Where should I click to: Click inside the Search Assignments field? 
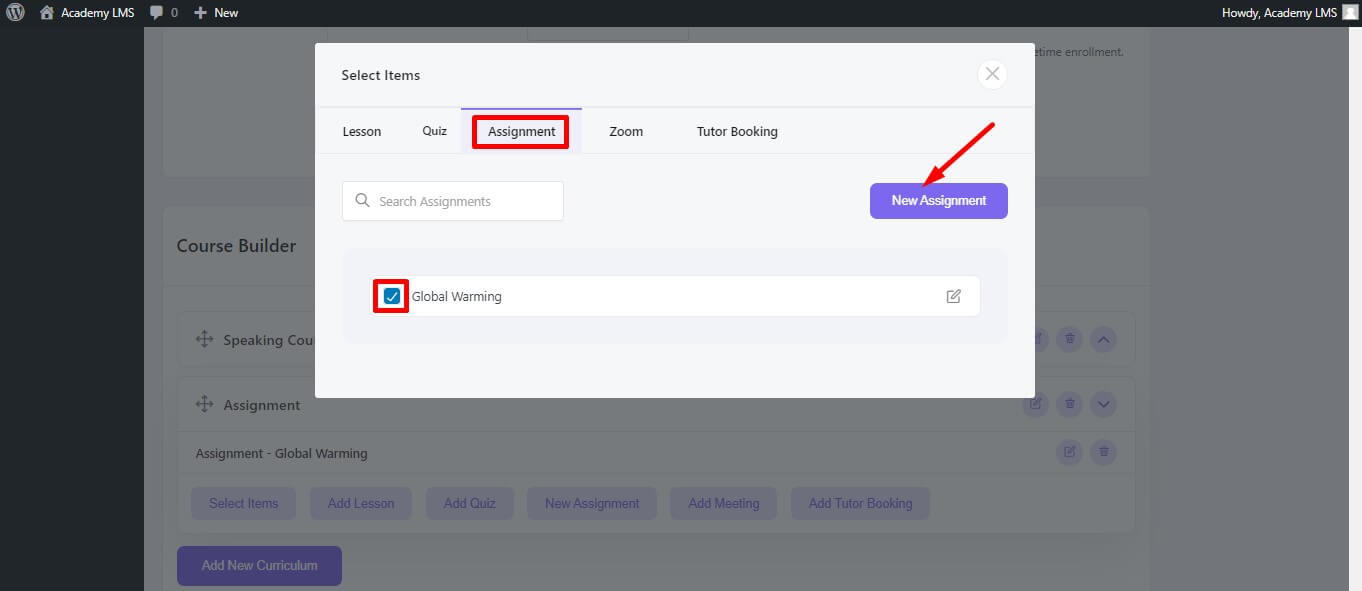[x=450, y=200]
